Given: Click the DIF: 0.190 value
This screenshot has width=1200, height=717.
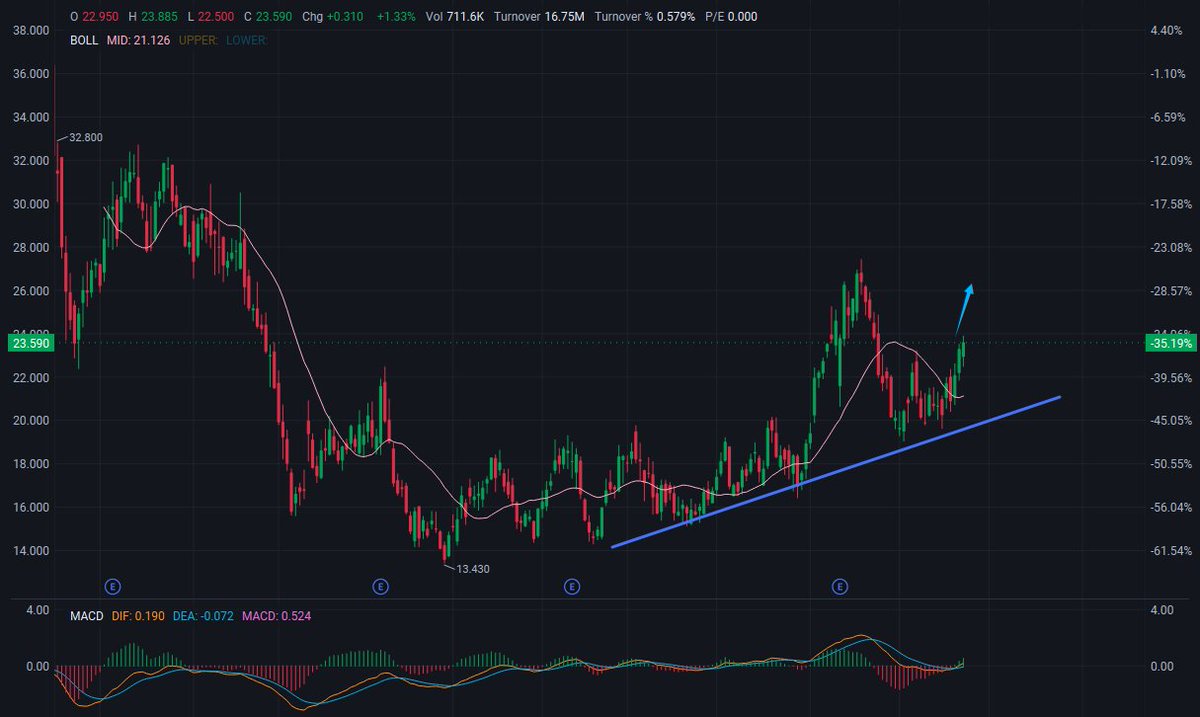Looking at the screenshot, I should [136, 616].
